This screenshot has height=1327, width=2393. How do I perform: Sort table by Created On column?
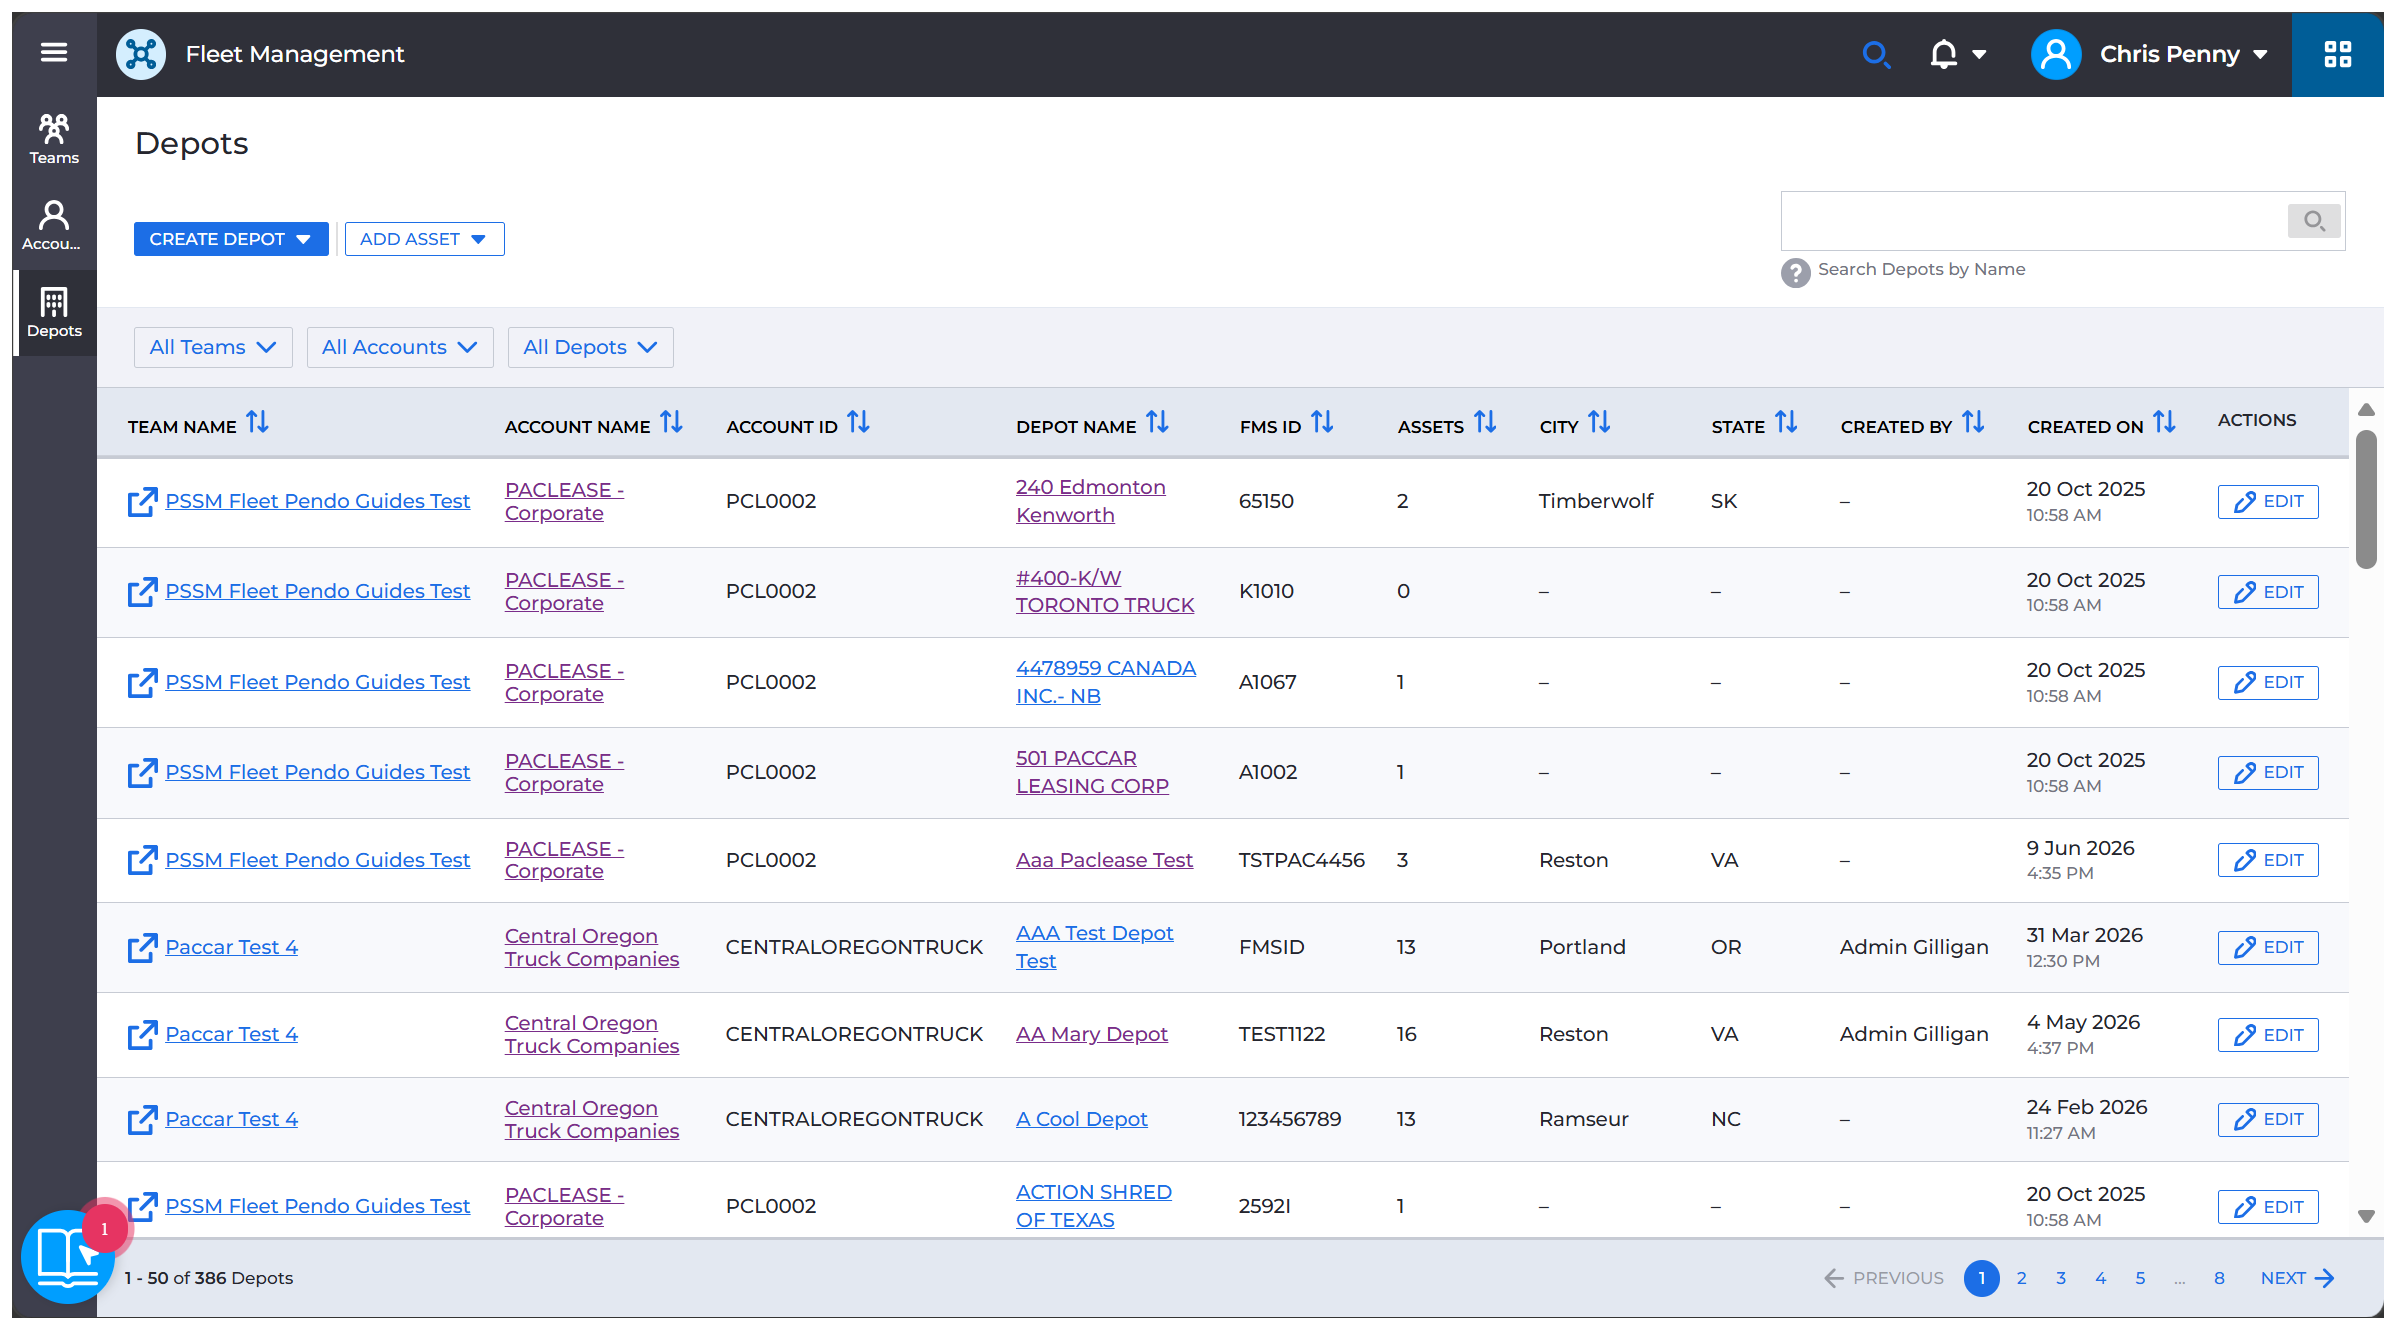coord(2164,423)
